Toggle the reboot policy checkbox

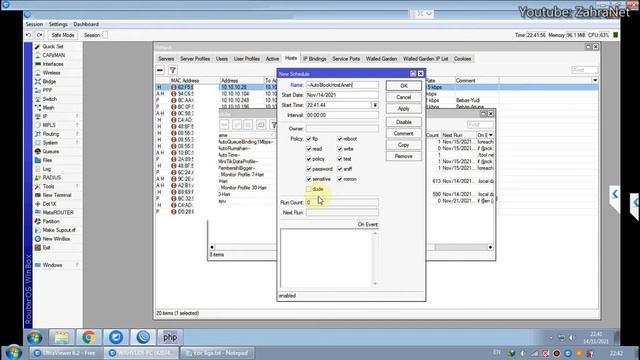[340, 139]
